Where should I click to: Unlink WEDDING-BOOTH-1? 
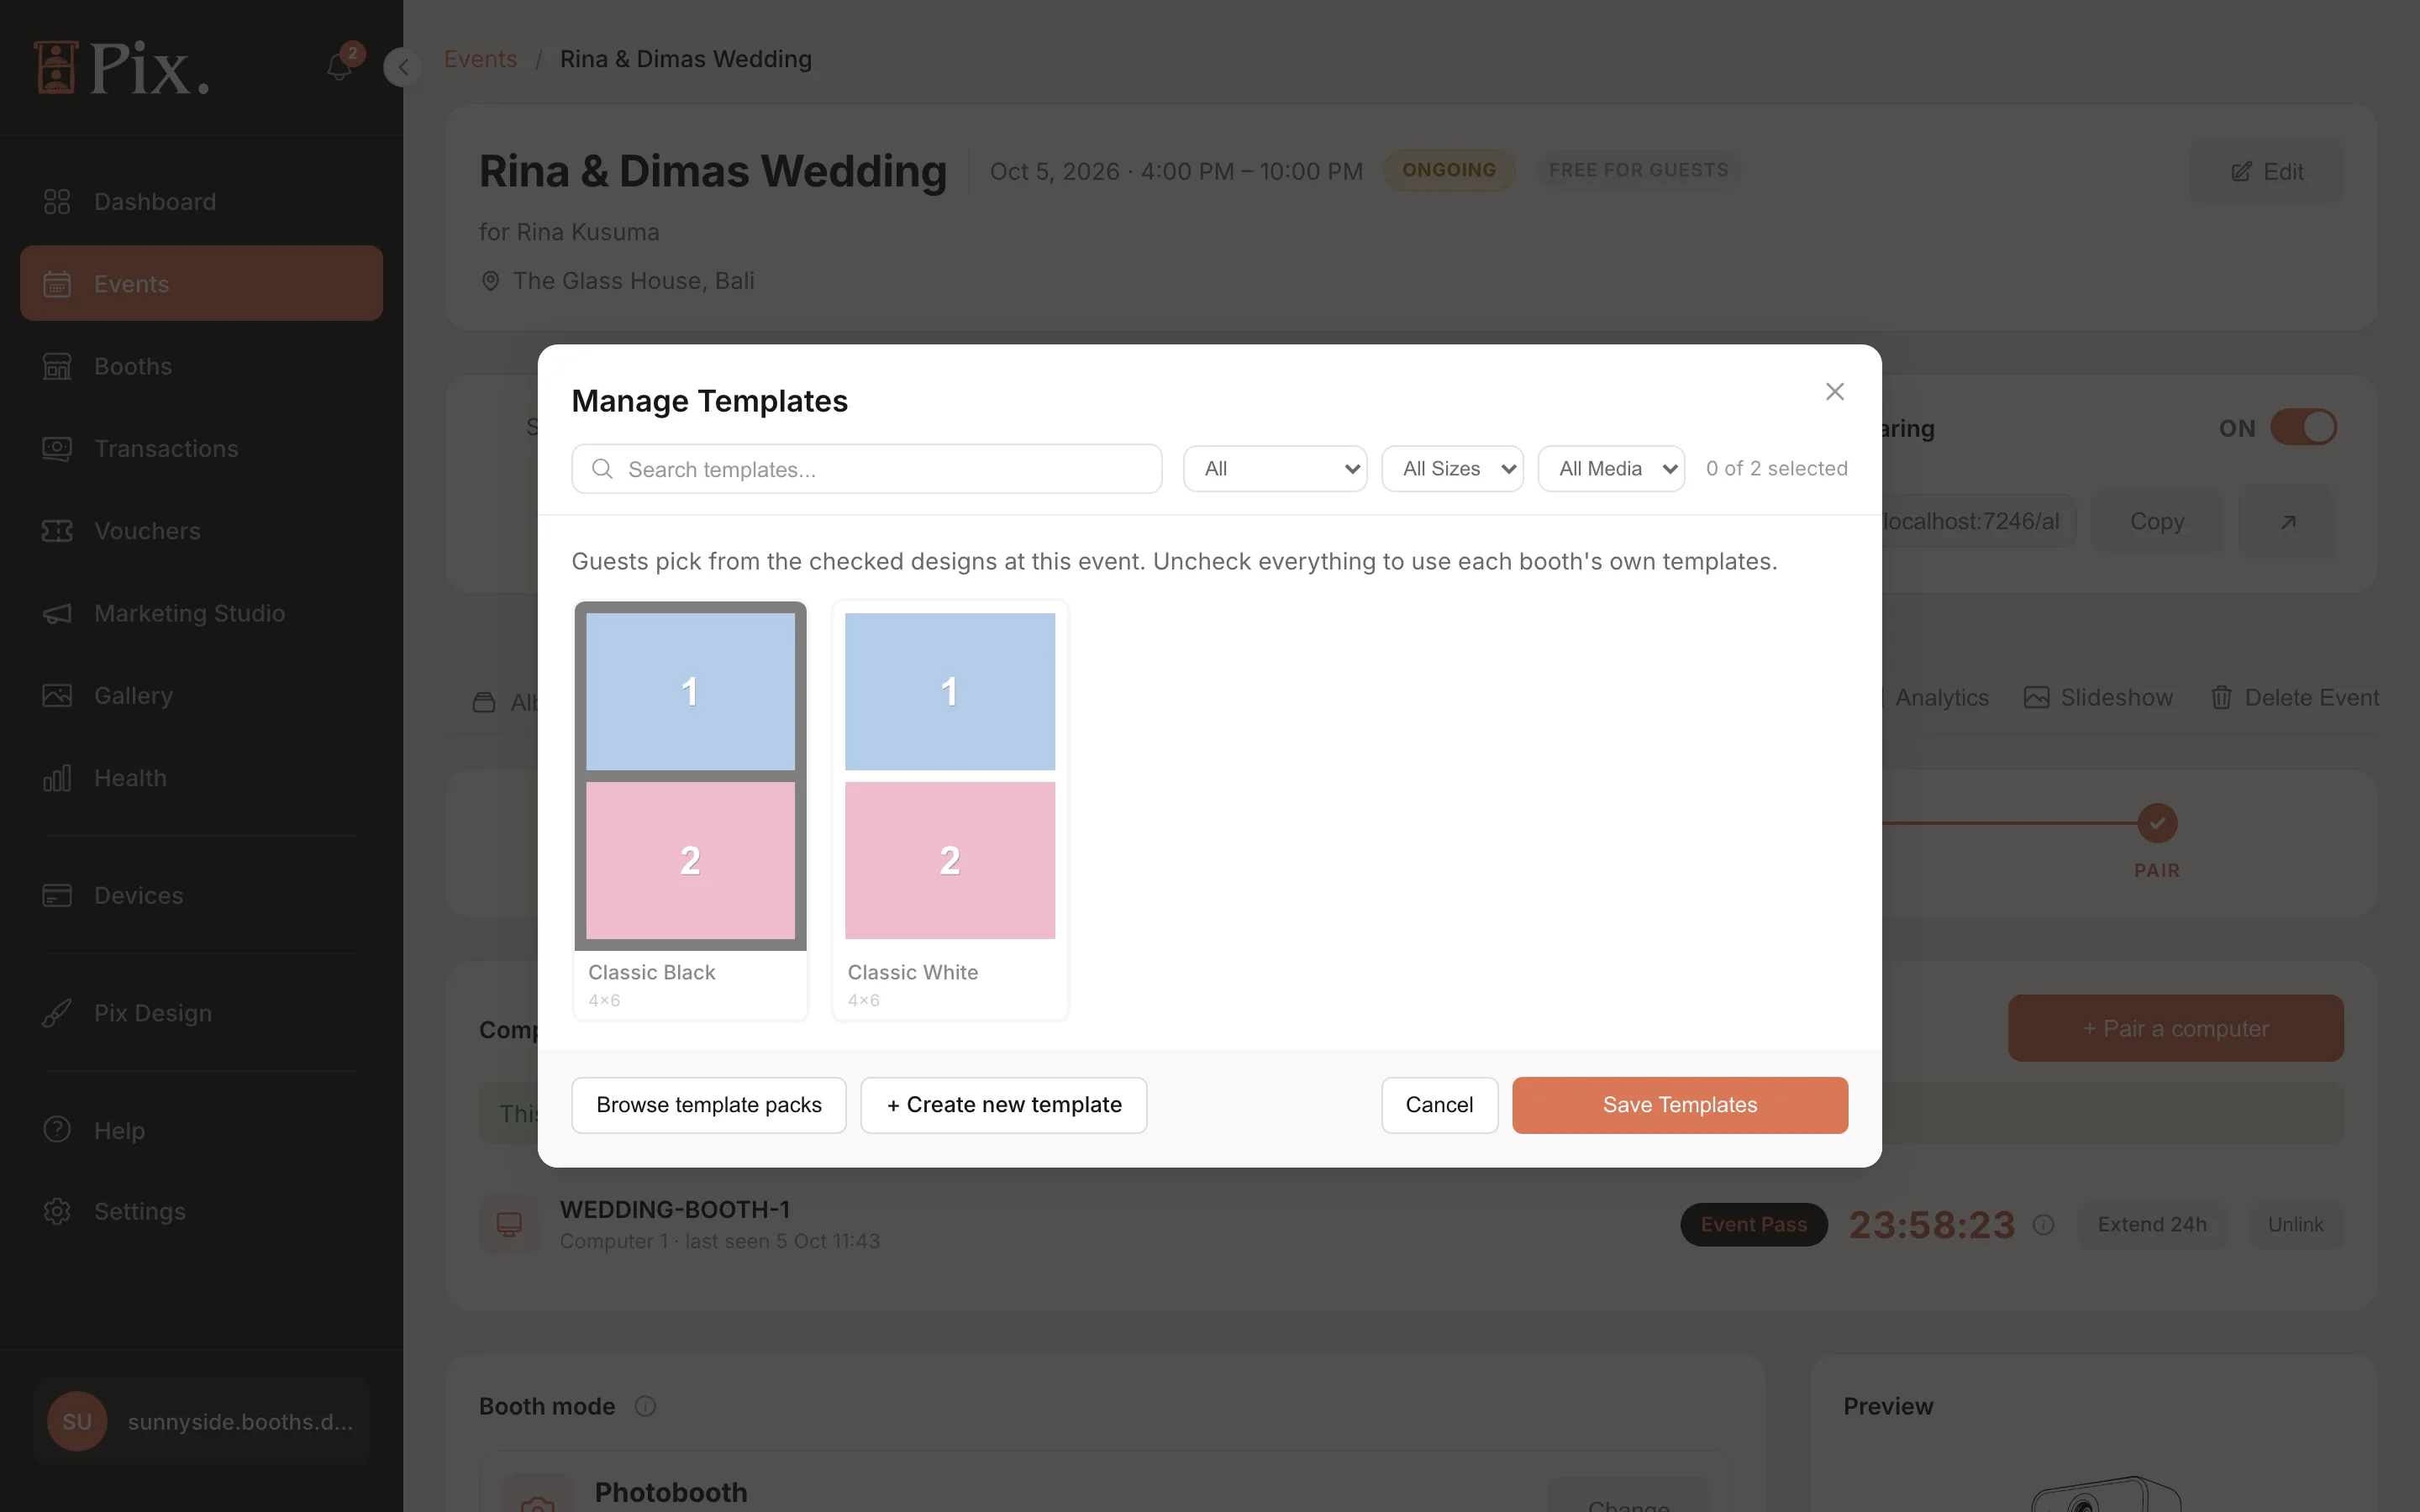pyautogui.click(x=2295, y=1224)
